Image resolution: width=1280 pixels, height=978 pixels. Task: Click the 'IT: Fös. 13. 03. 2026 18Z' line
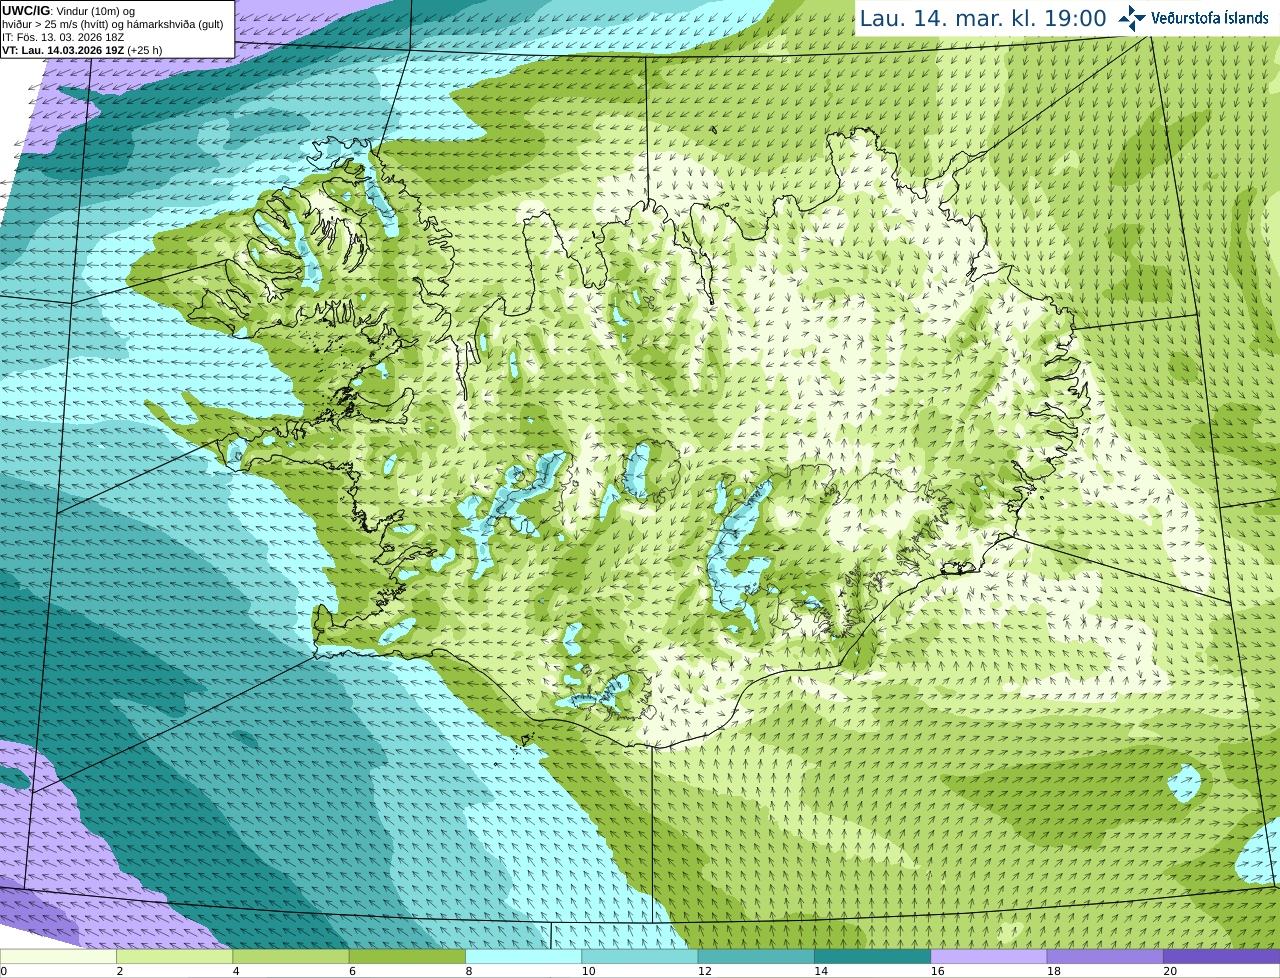pos(63,37)
